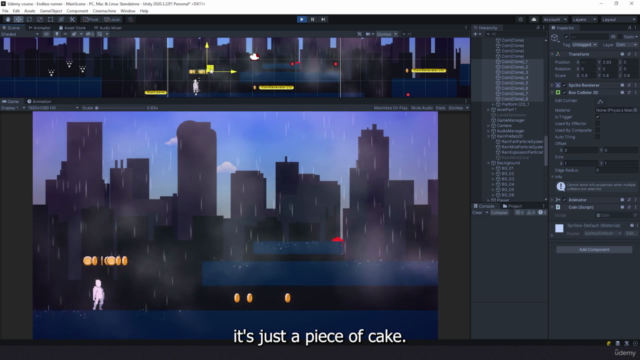Lock the Hierarchy panel

(x=538, y=27)
